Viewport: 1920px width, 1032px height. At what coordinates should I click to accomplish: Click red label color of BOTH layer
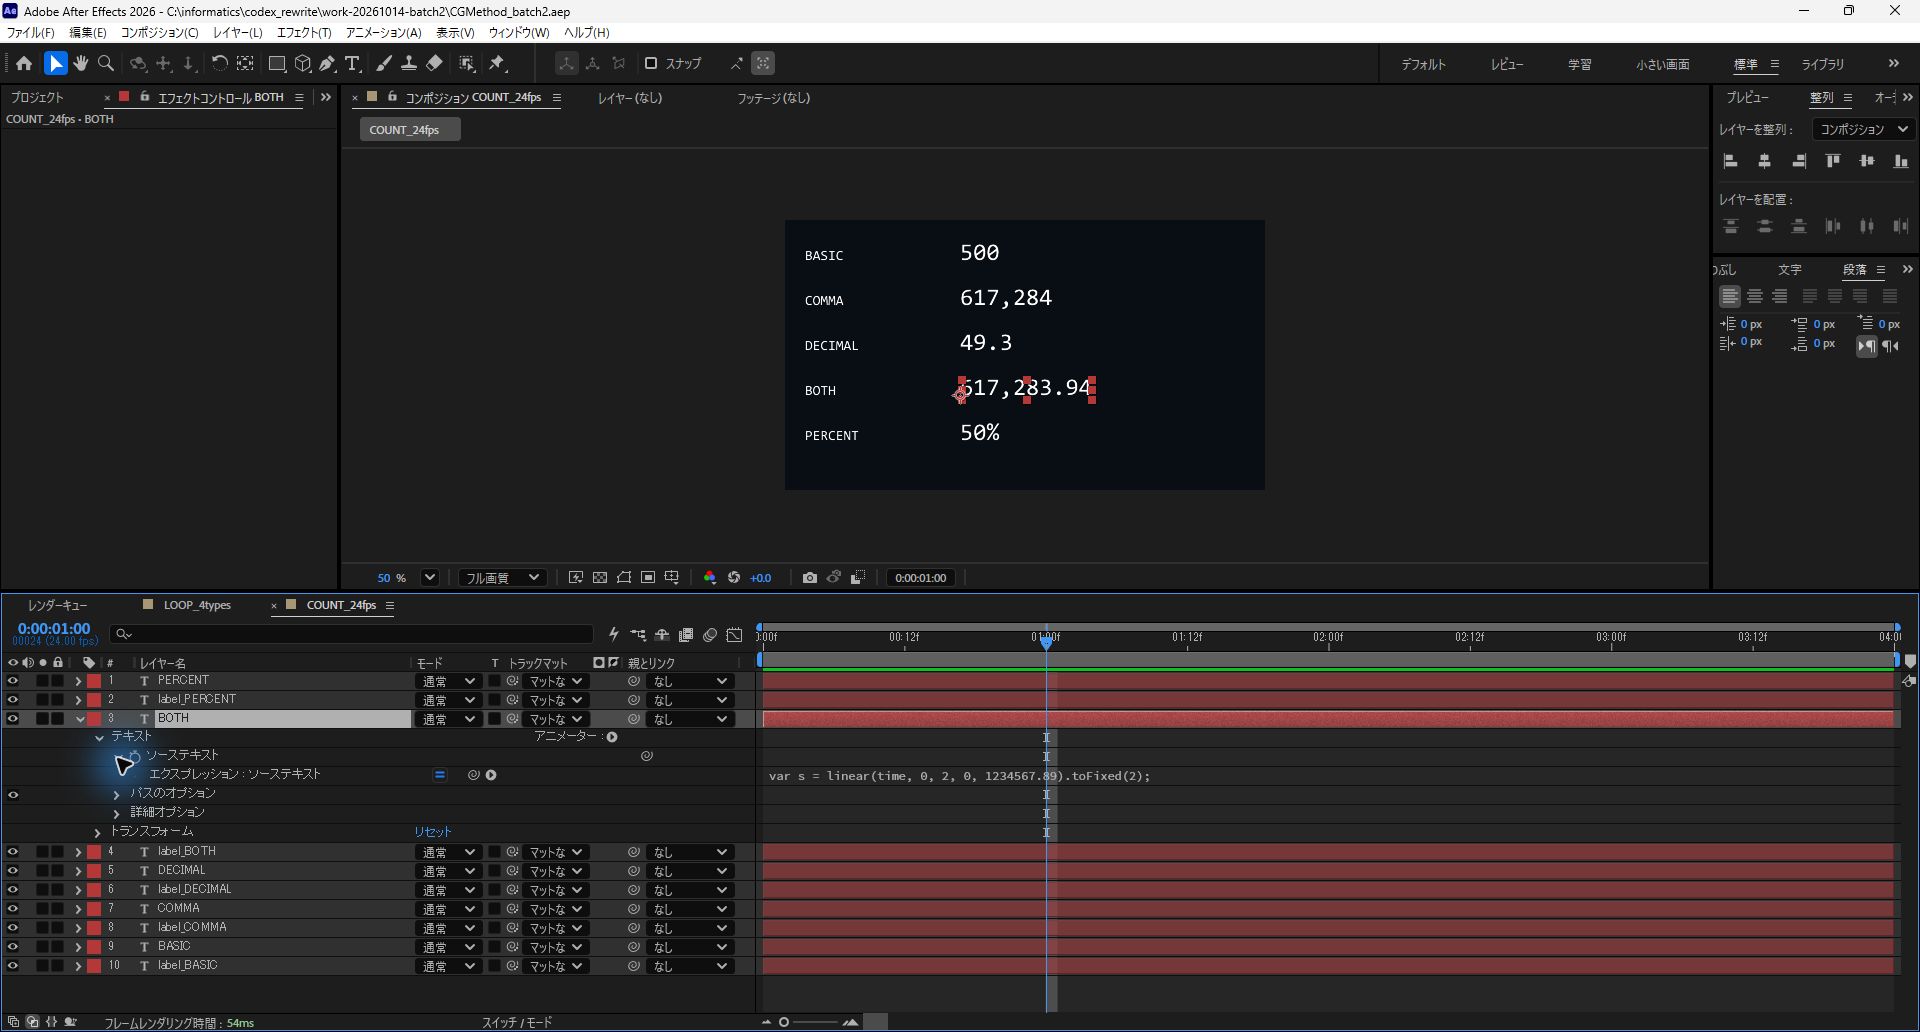point(94,719)
